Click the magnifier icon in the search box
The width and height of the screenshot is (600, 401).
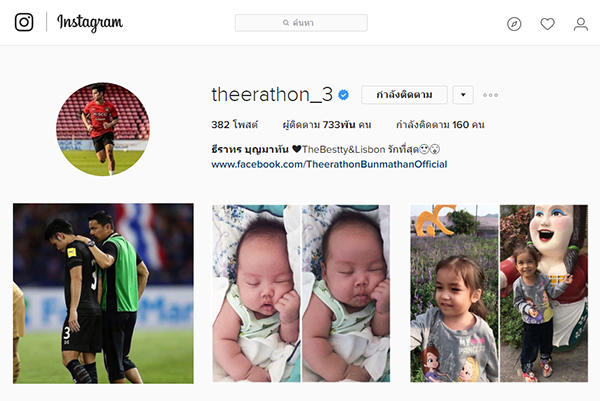[286, 23]
